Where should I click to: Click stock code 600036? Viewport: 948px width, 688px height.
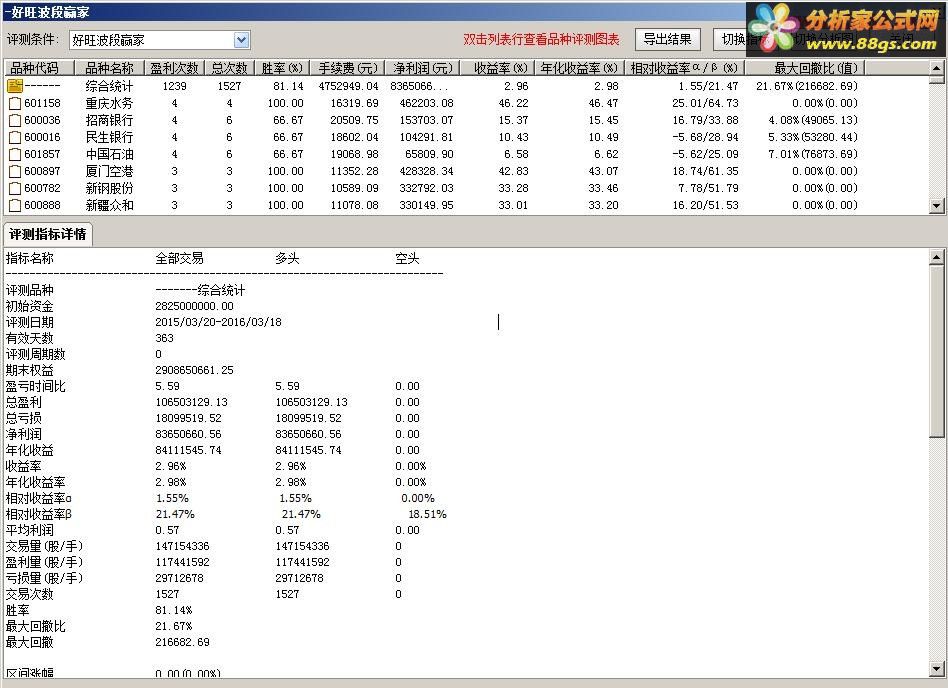click(x=42, y=120)
